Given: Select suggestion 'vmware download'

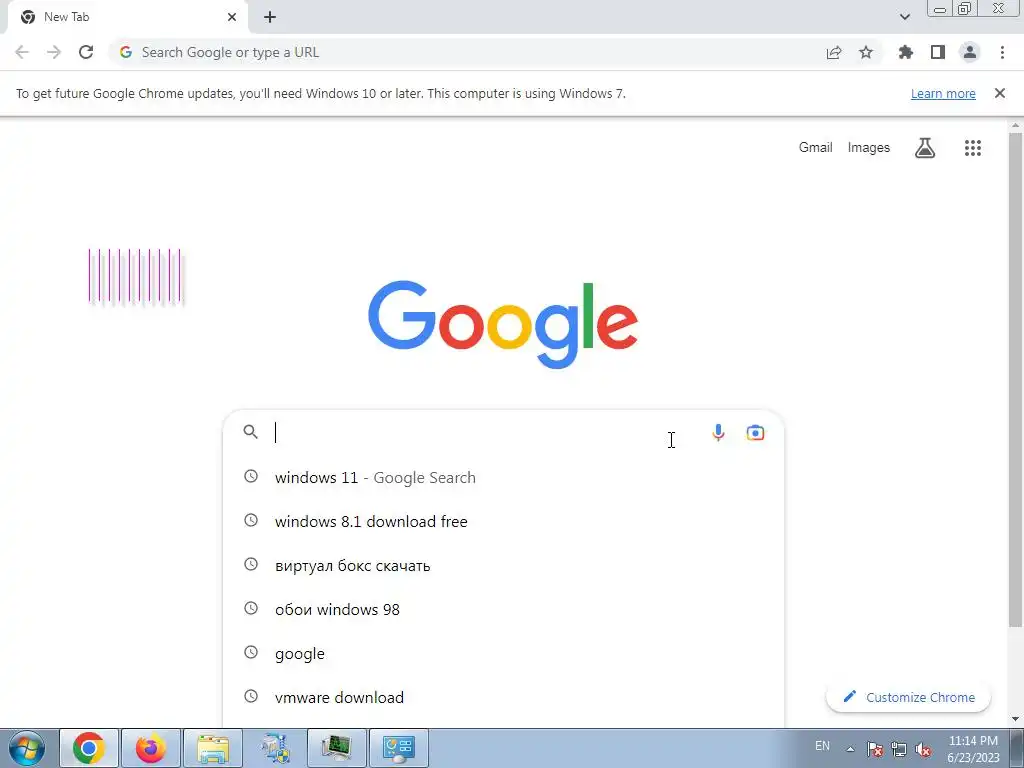Looking at the screenshot, I should click(x=504, y=697).
